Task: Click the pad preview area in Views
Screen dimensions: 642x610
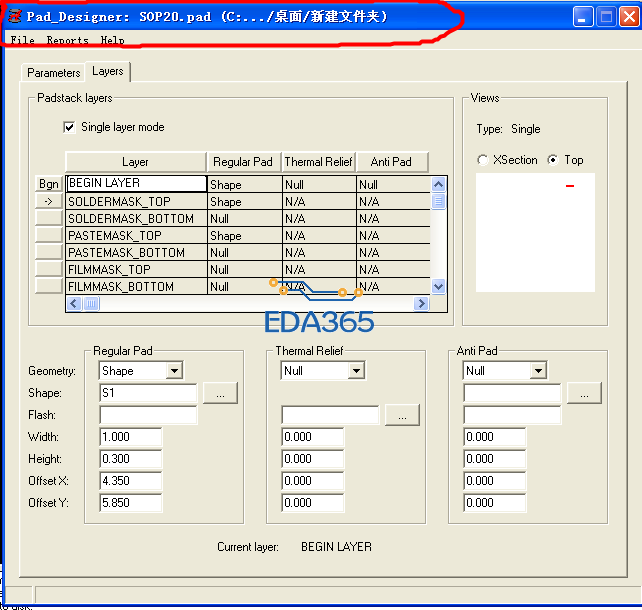Action: 535,233
